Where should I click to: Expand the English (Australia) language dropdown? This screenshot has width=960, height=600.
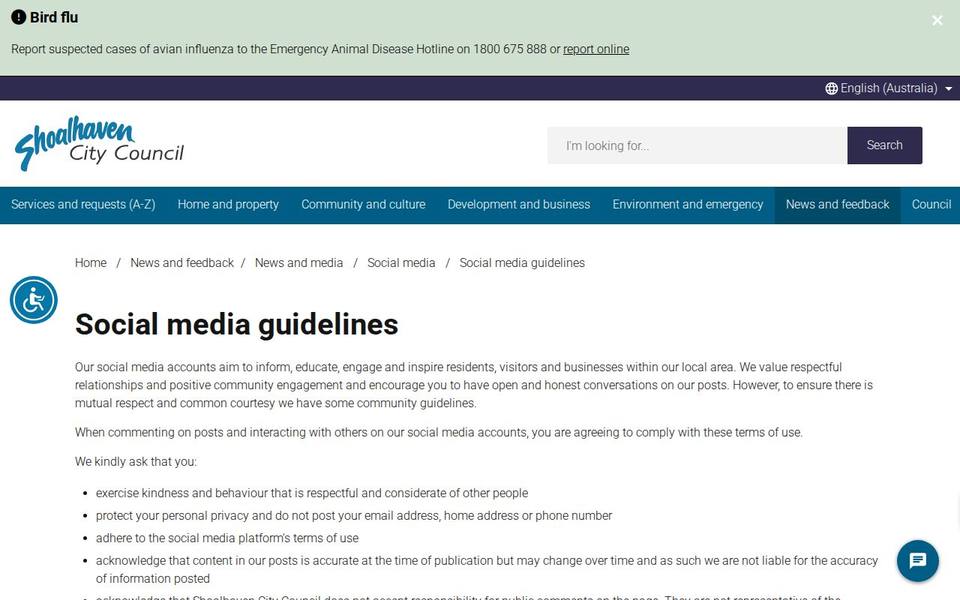click(888, 88)
